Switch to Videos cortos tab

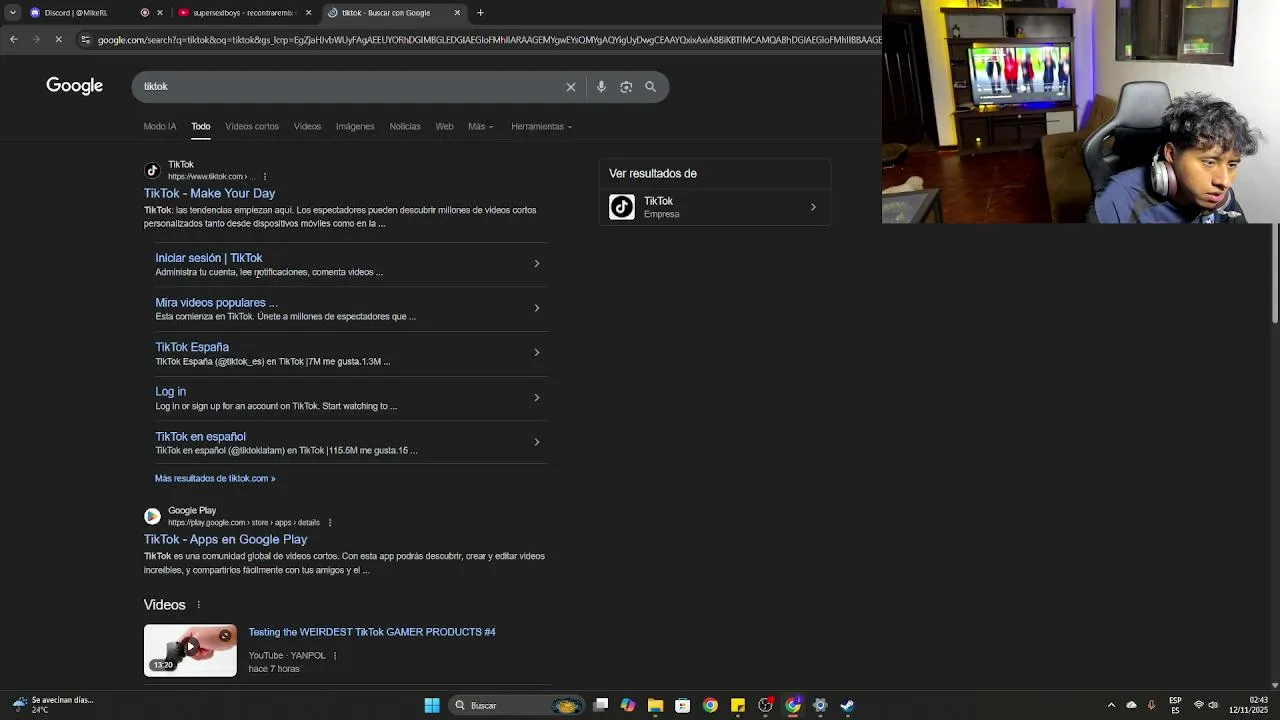tap(252, 127)
